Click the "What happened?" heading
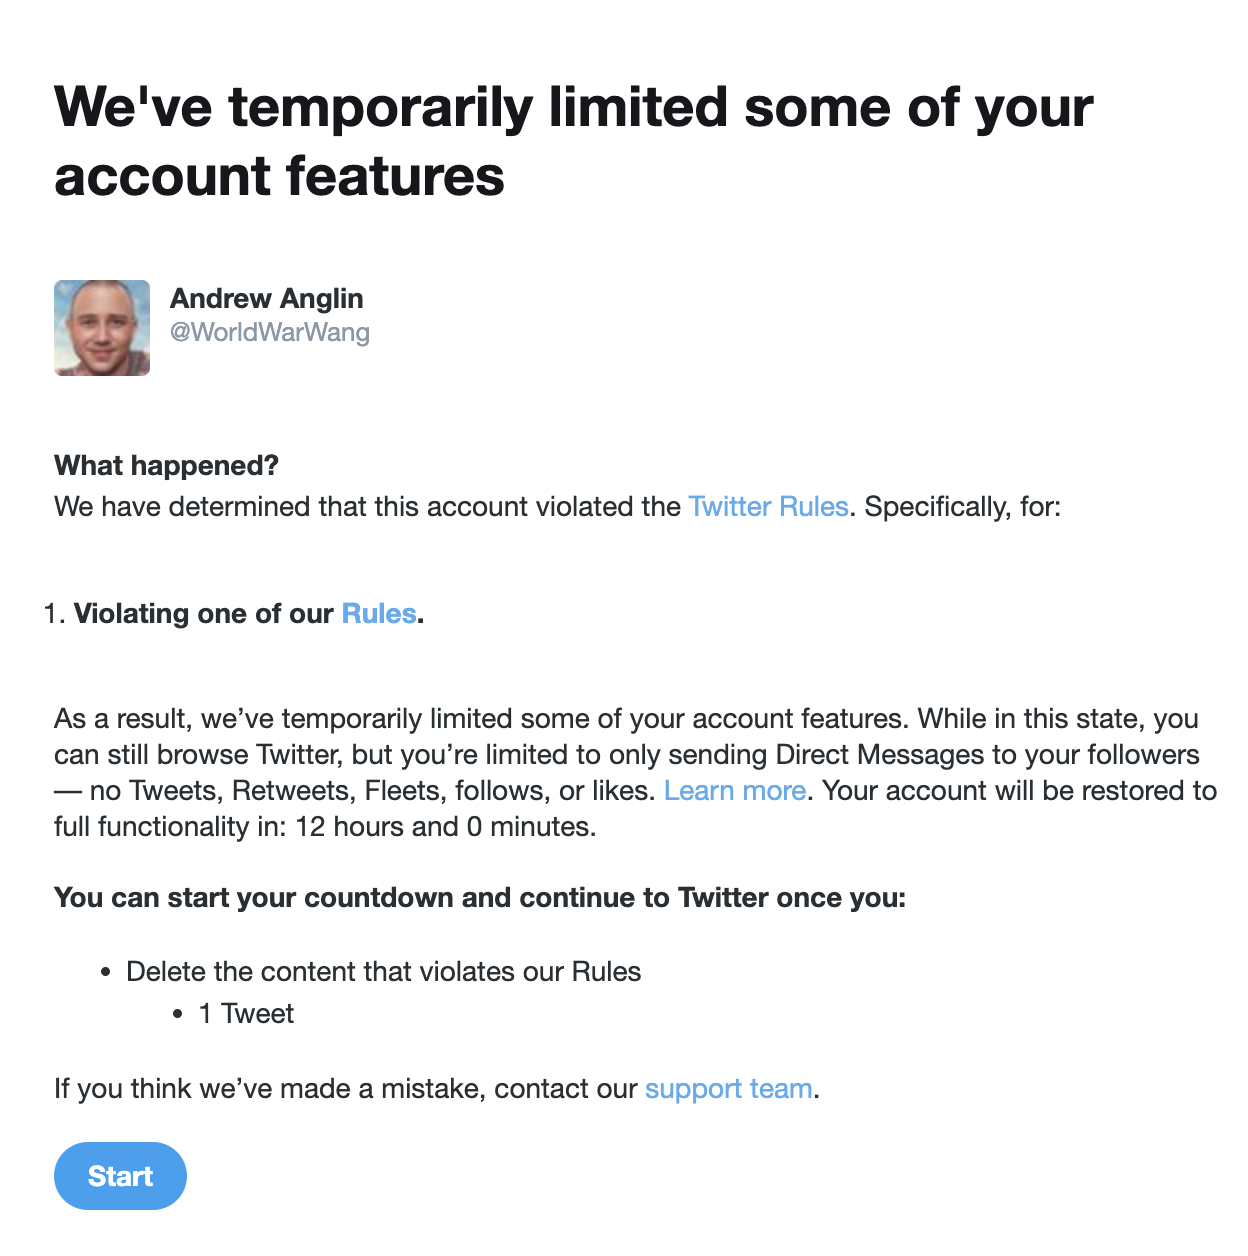 [x=166, y=466]
